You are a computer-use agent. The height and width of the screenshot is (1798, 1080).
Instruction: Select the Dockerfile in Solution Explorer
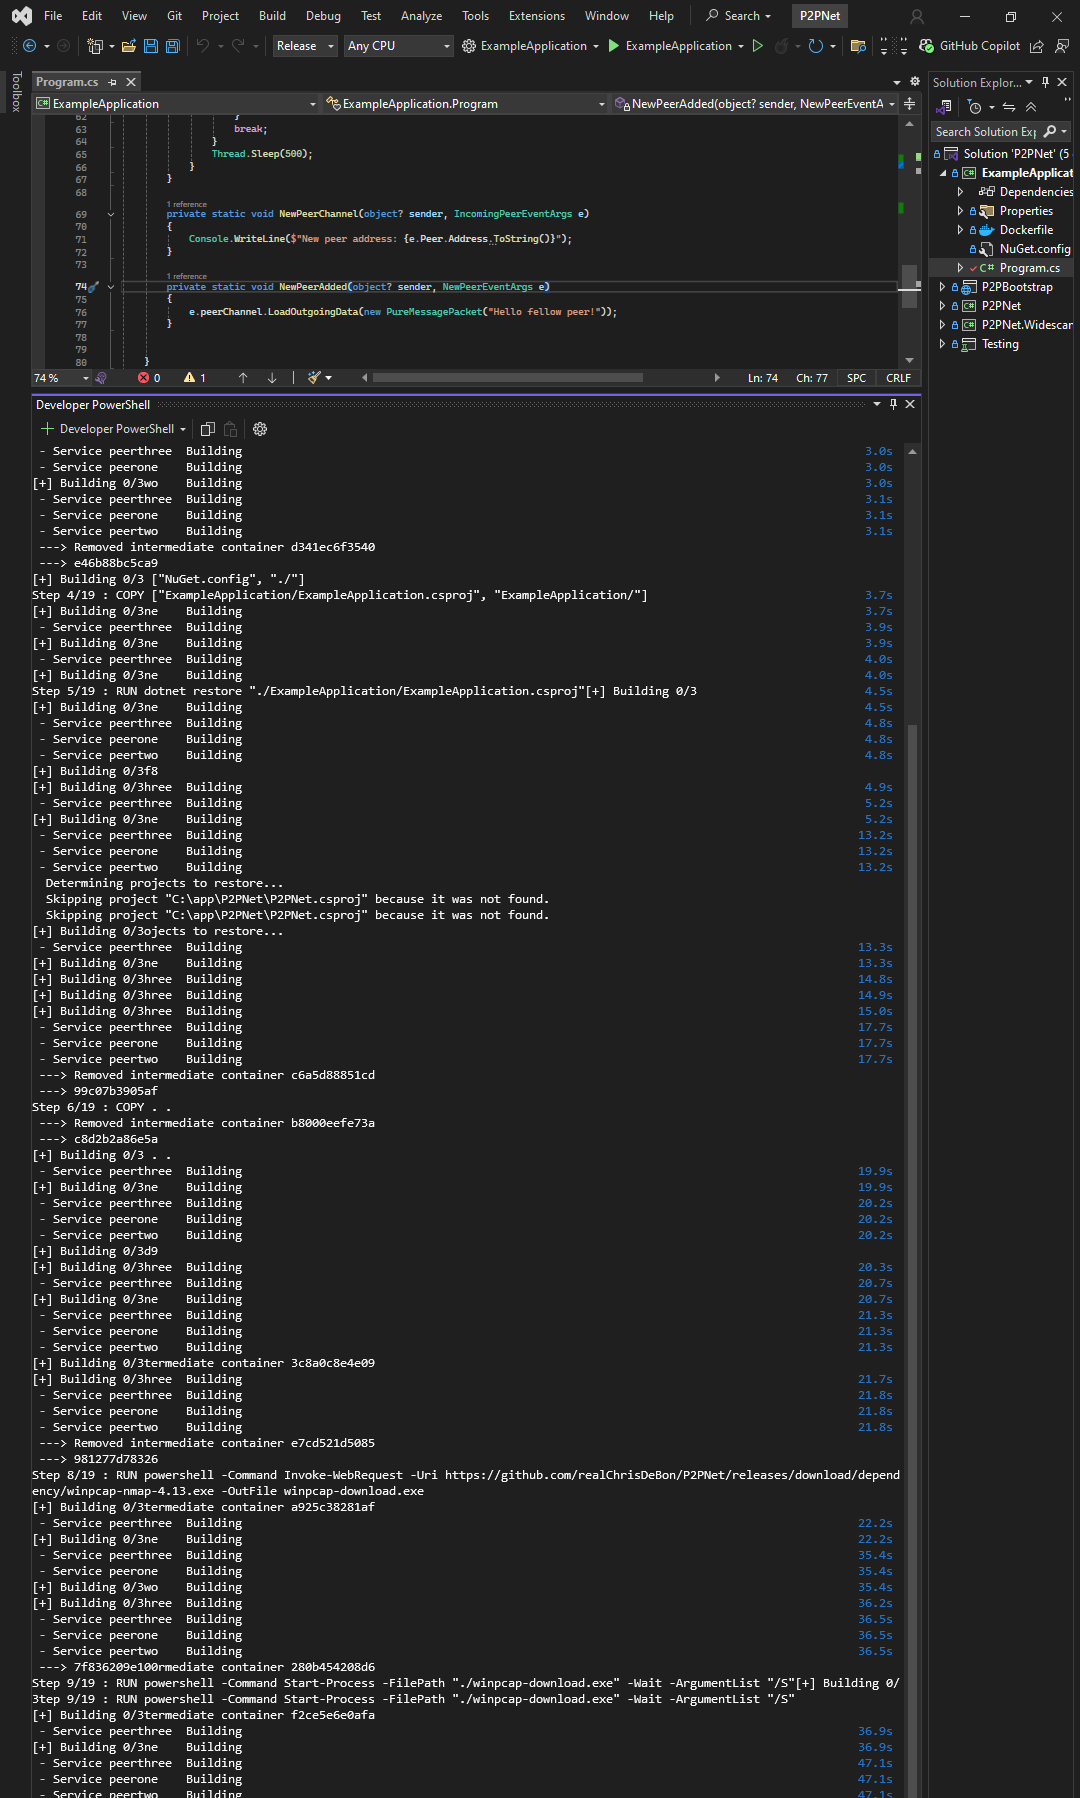click(x=1026, y=230)
